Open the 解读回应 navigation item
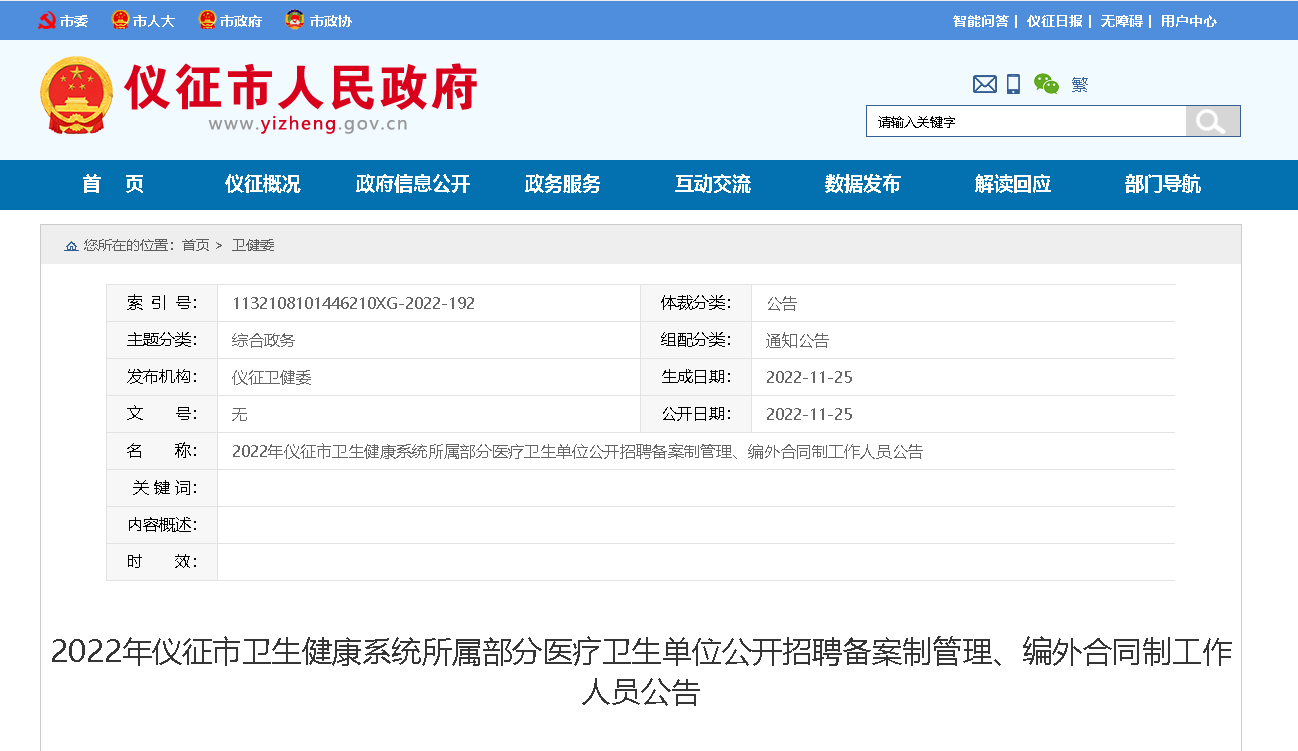Image resolution: width=1298 pixels, height=751 pixels. pos(1013,184)
